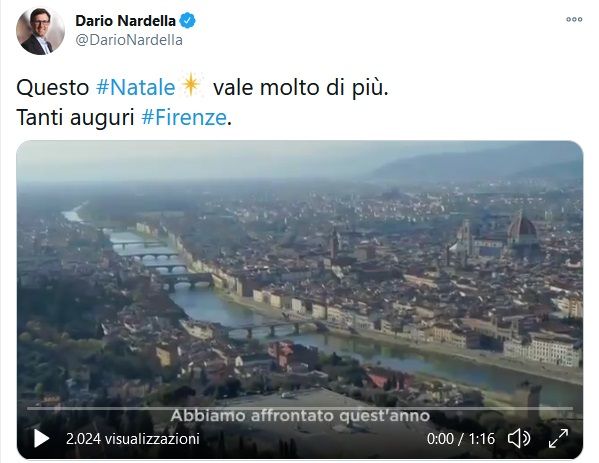Click the Duomo dome in the video
599x463 pixels.
pos(522,226)
